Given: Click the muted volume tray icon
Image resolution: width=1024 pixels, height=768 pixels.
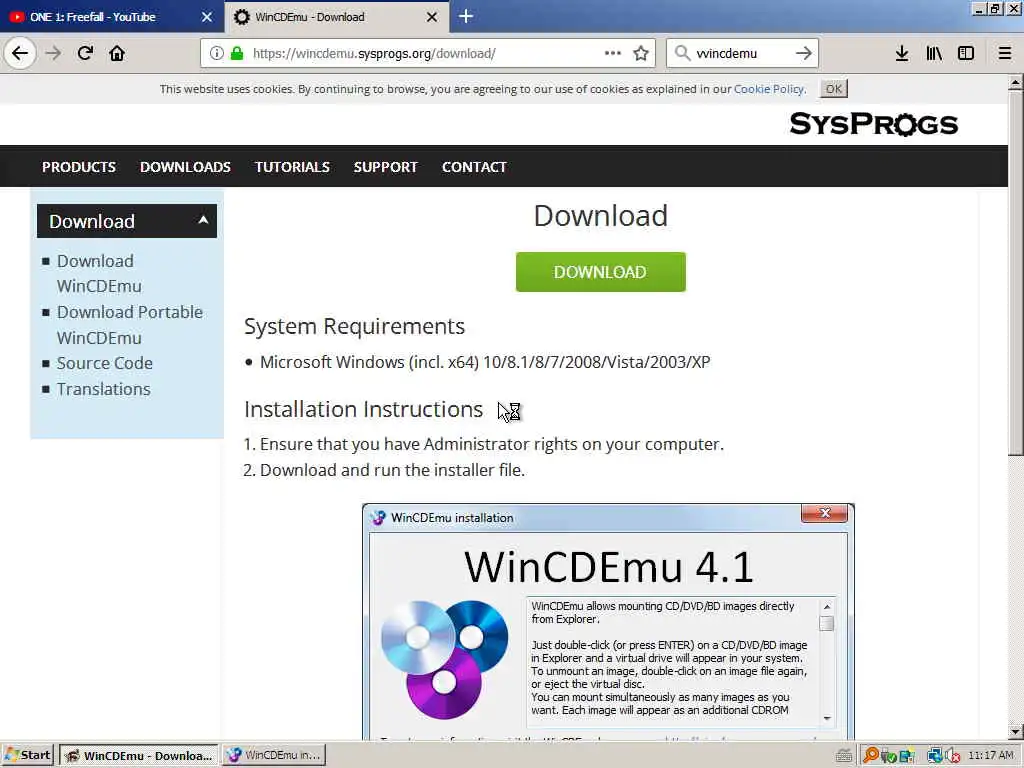Looking at the screenshot, I should point(953,756).
